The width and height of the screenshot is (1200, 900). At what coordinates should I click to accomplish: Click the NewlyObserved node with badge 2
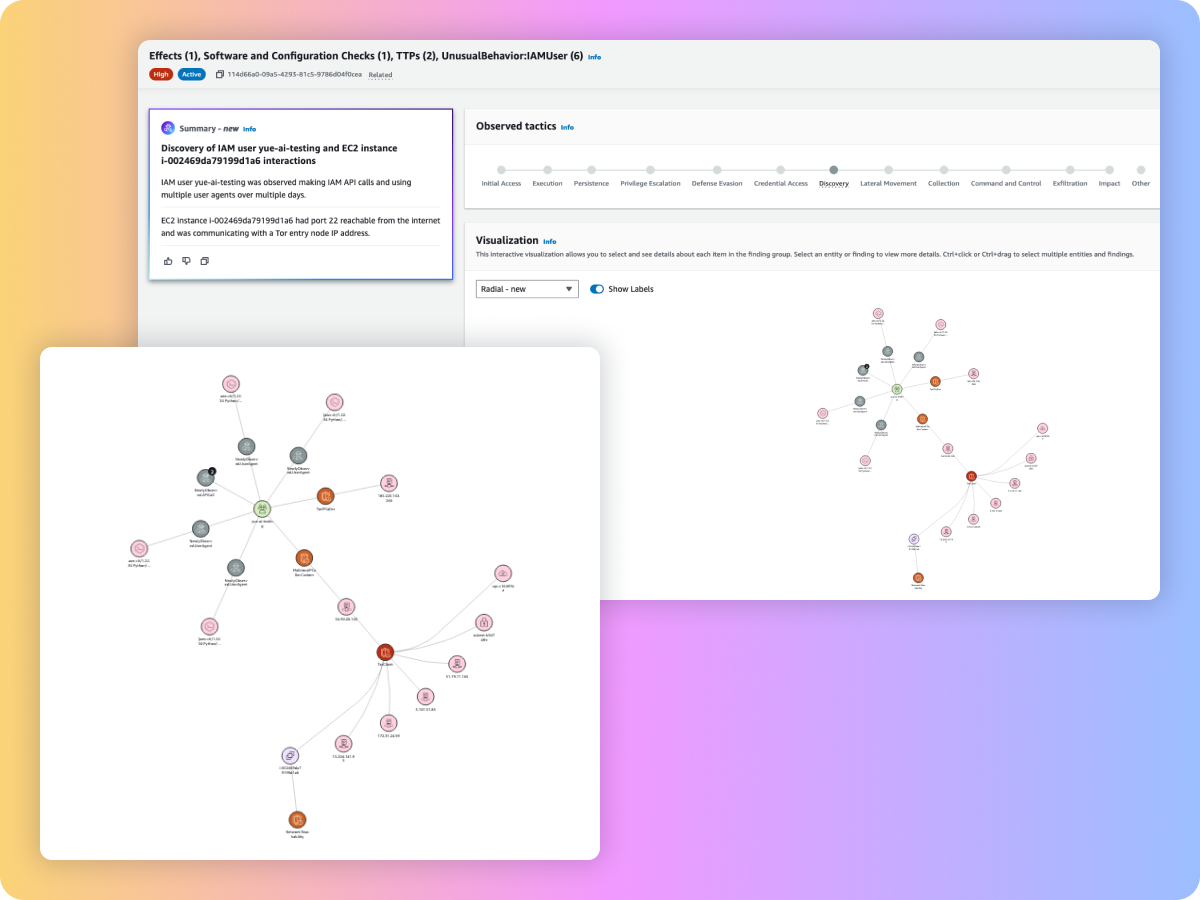pos(205,478)
